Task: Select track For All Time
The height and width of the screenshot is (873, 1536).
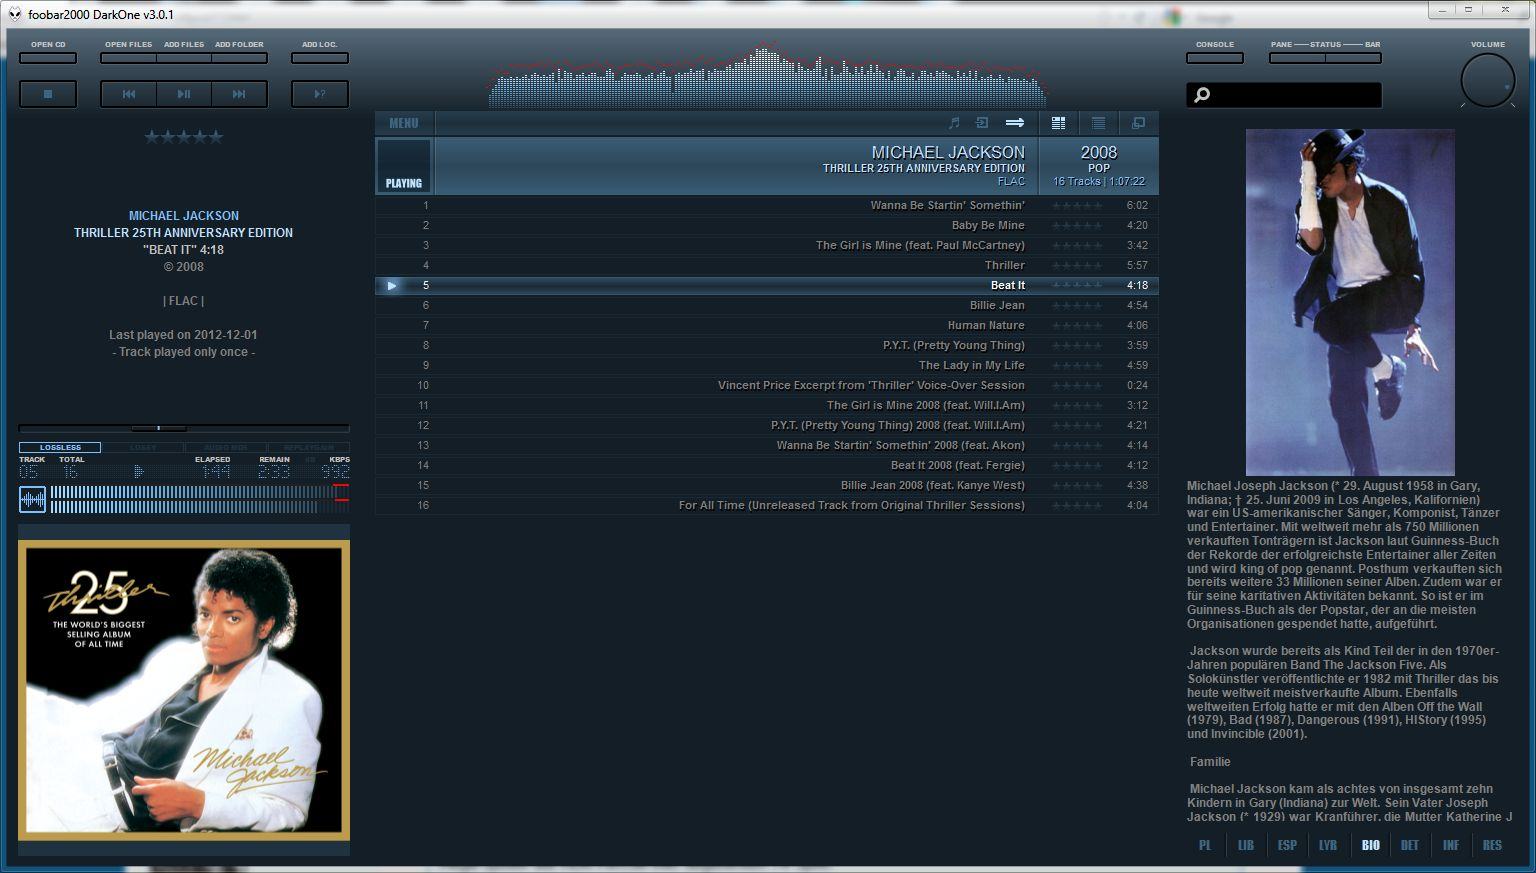Action: coord(767,505)
